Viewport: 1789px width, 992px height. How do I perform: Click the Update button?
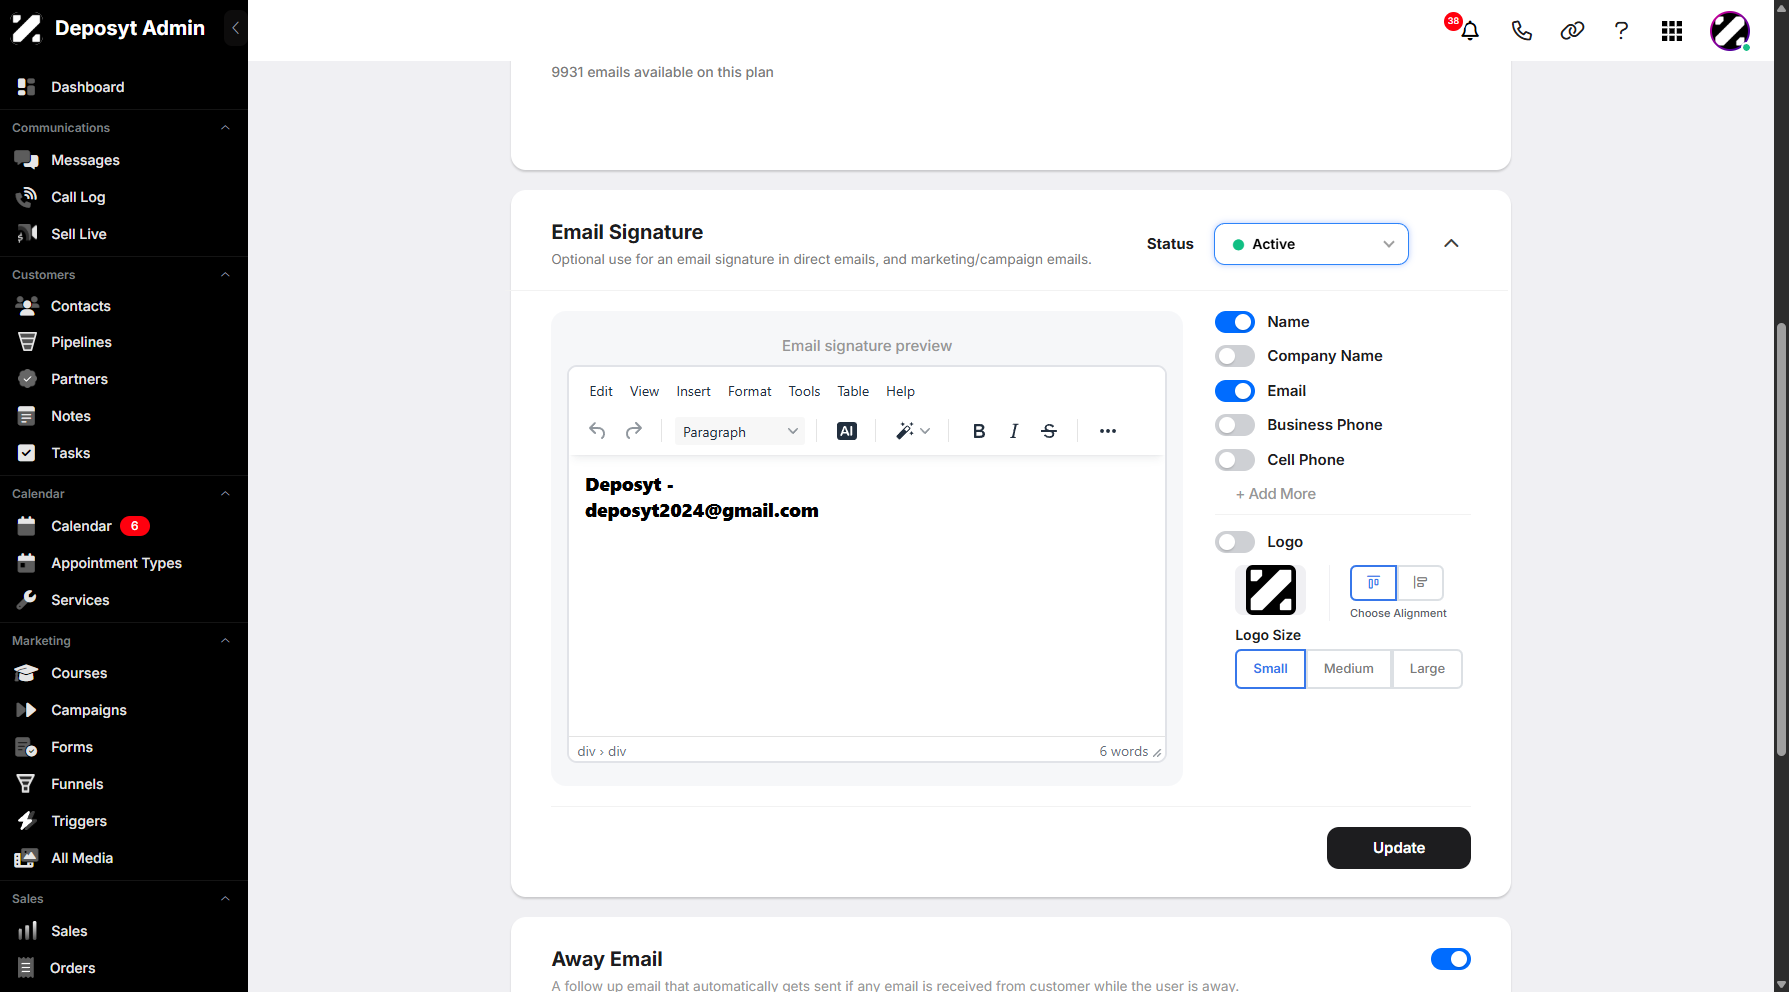point(1398,848)
